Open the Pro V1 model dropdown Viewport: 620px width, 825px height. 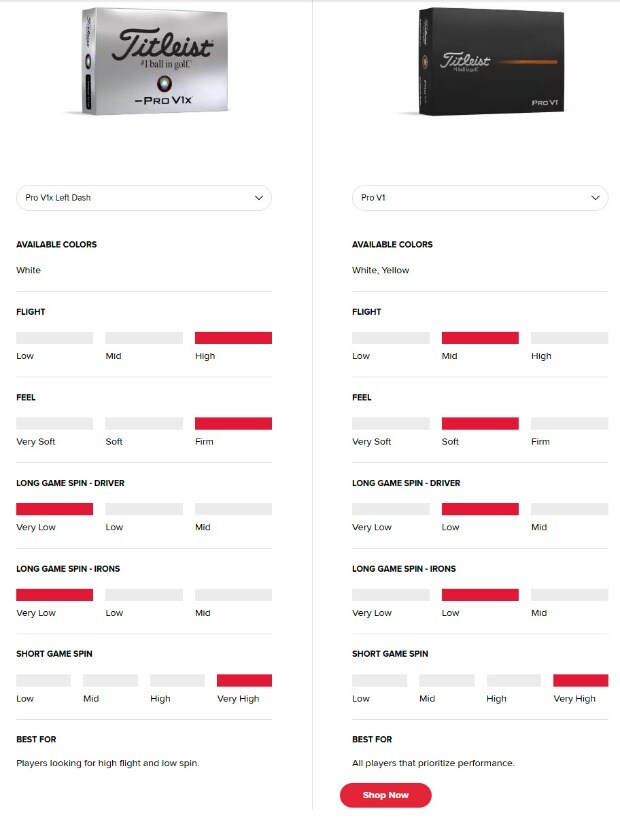(480, 198)
